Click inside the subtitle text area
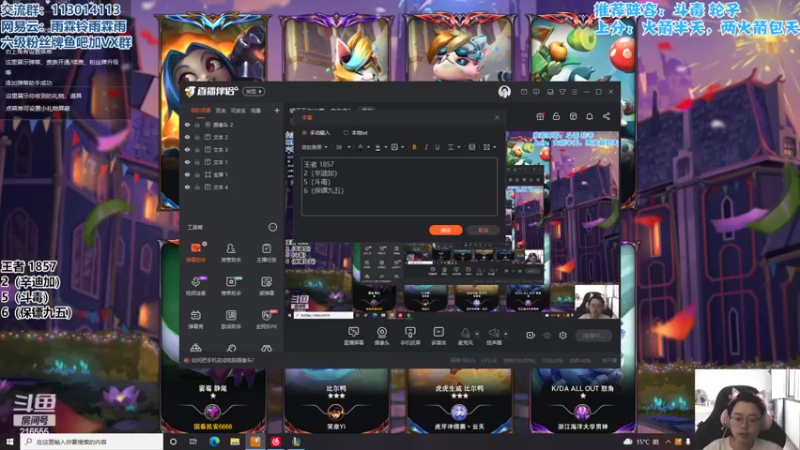800x450 pixels. 399,186
